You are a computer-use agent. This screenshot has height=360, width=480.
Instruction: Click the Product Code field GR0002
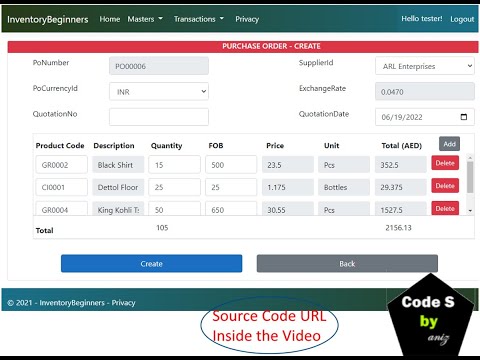coord(62,165)
